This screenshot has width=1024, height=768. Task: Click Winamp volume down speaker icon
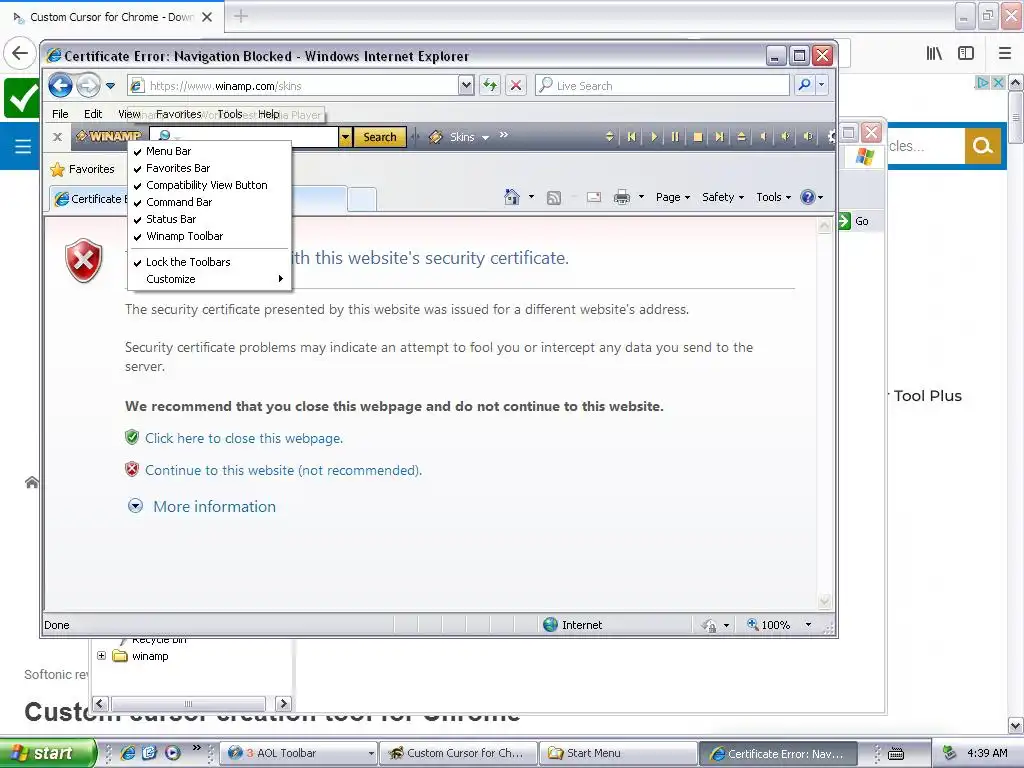[x=763, y=136]
